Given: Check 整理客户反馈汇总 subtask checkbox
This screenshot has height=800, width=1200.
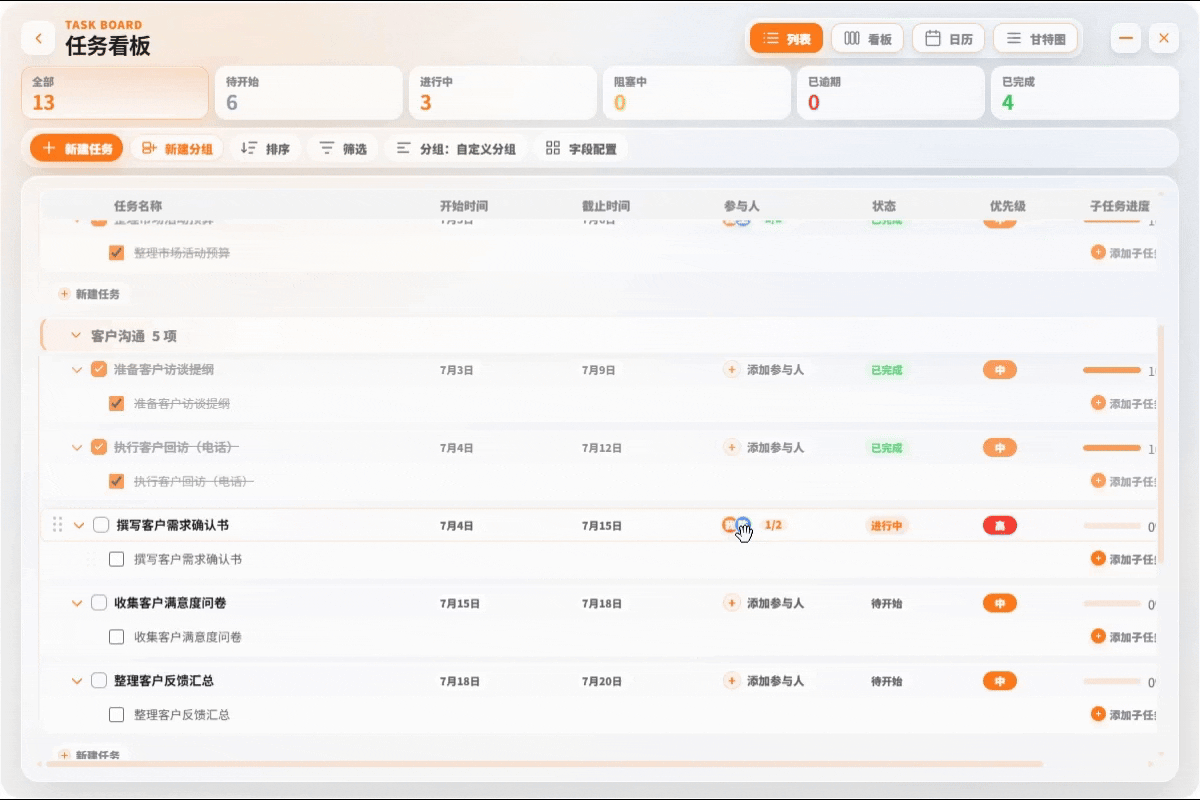Looking at the screenshot, I should pos(116,715).
